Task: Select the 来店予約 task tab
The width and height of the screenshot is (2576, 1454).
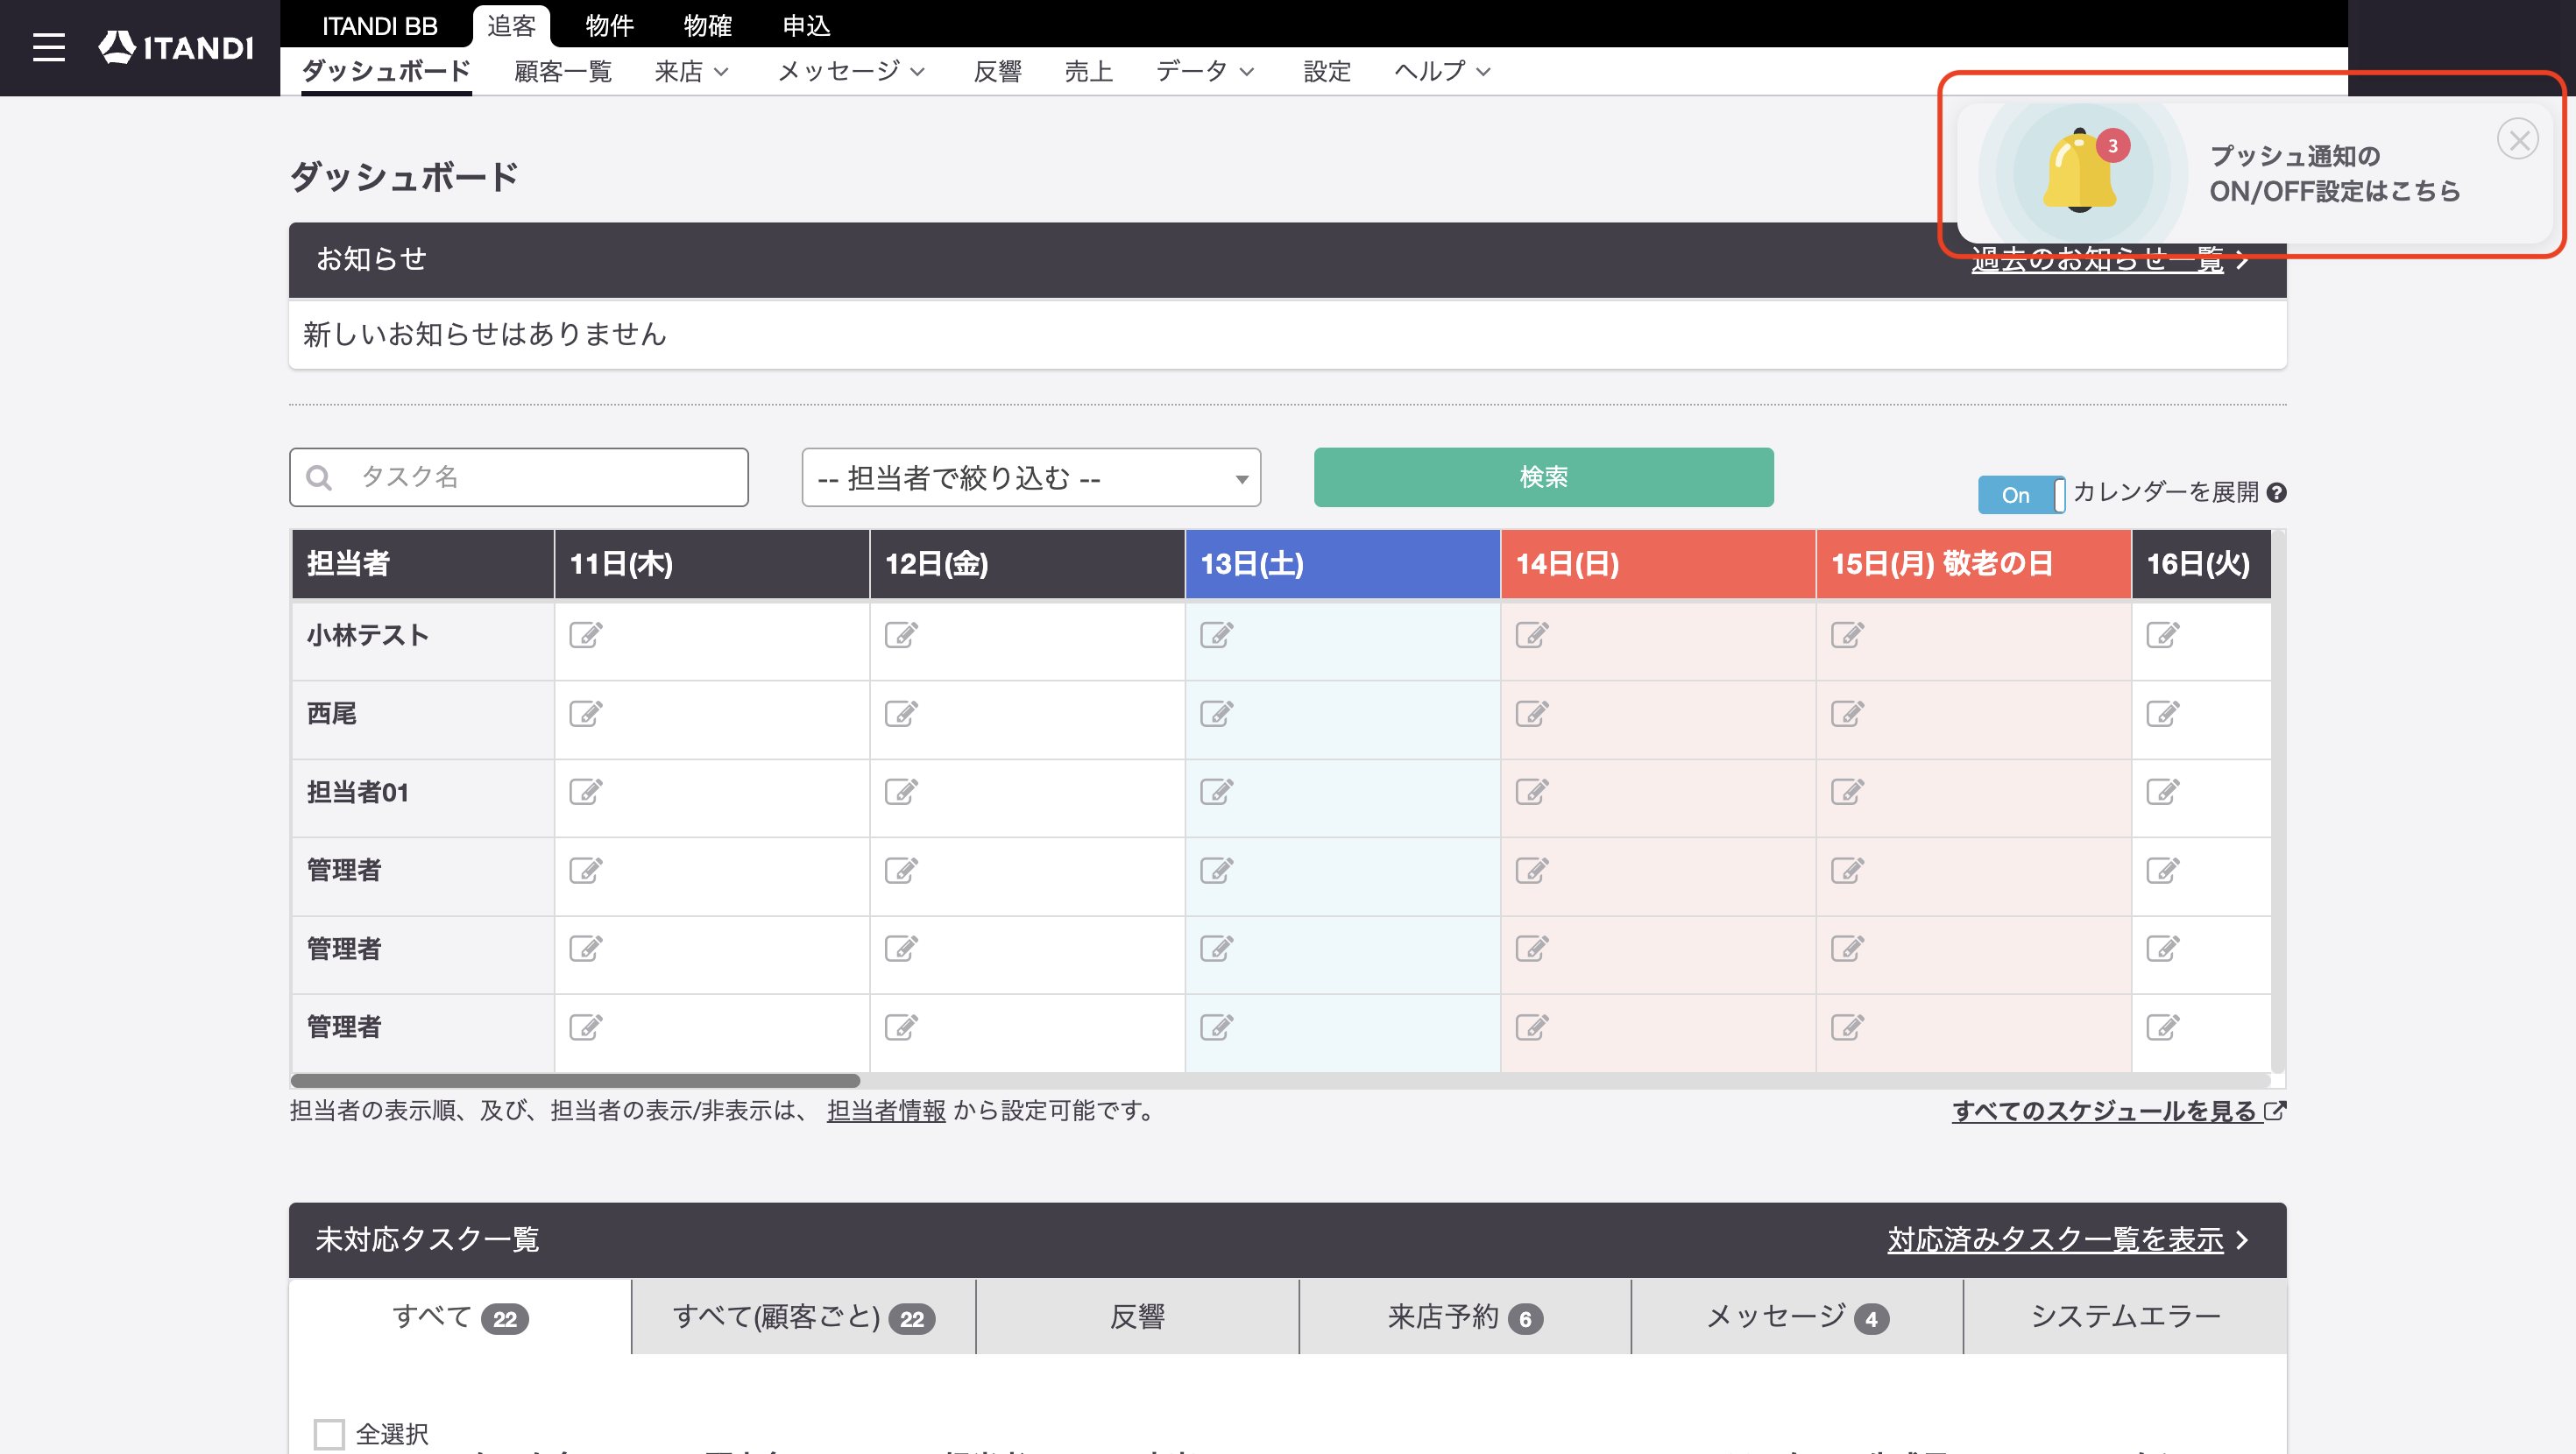Action: [x=1465, y=1317]
